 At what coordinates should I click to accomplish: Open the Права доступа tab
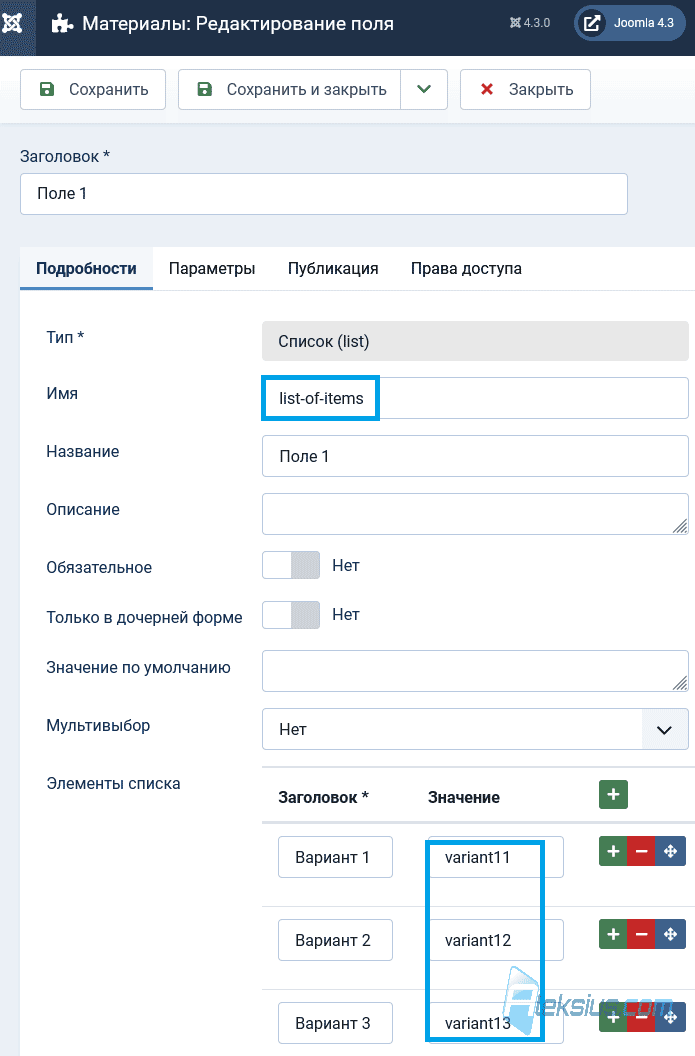tap(466, 269)
